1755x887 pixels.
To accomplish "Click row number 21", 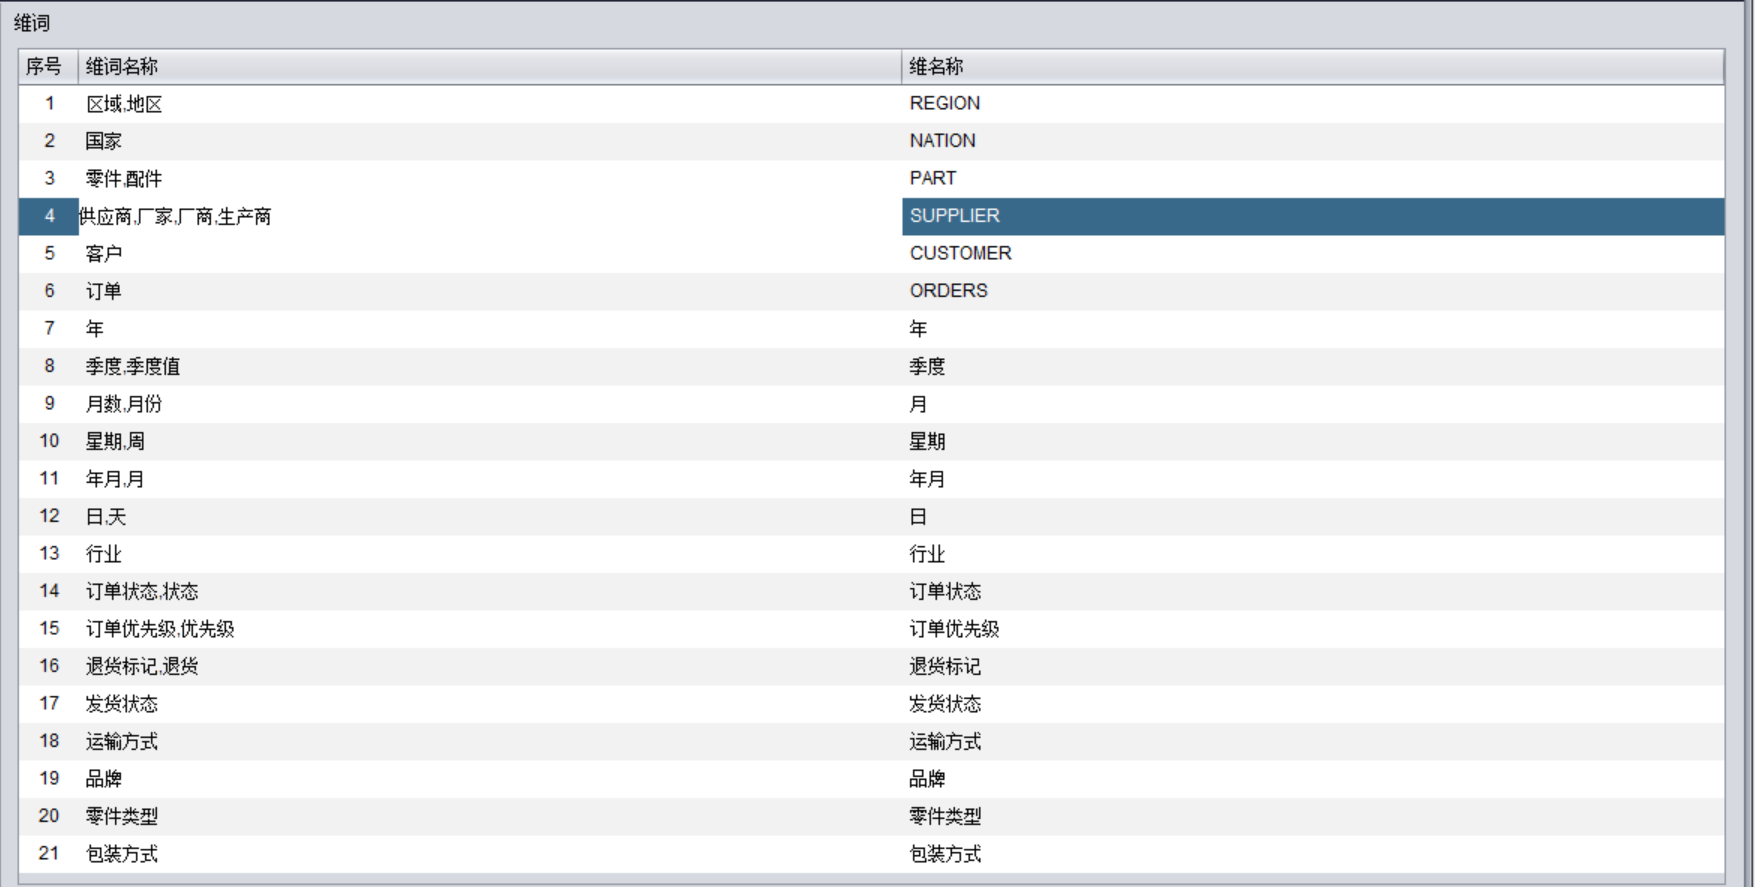I will point(48,854).
